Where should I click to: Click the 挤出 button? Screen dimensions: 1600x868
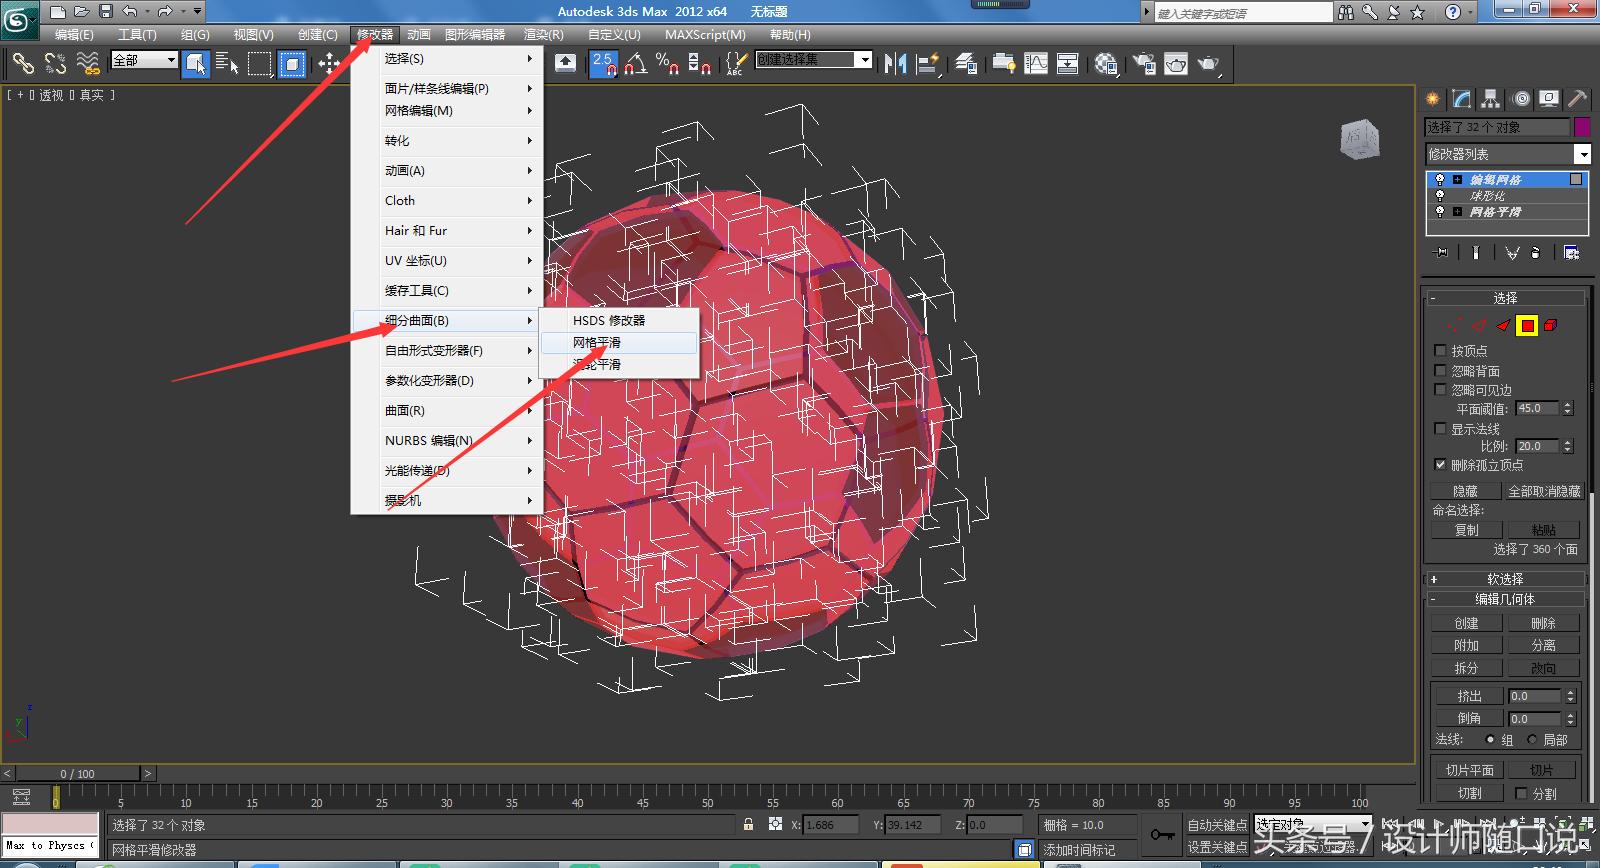click(1468, 695)
